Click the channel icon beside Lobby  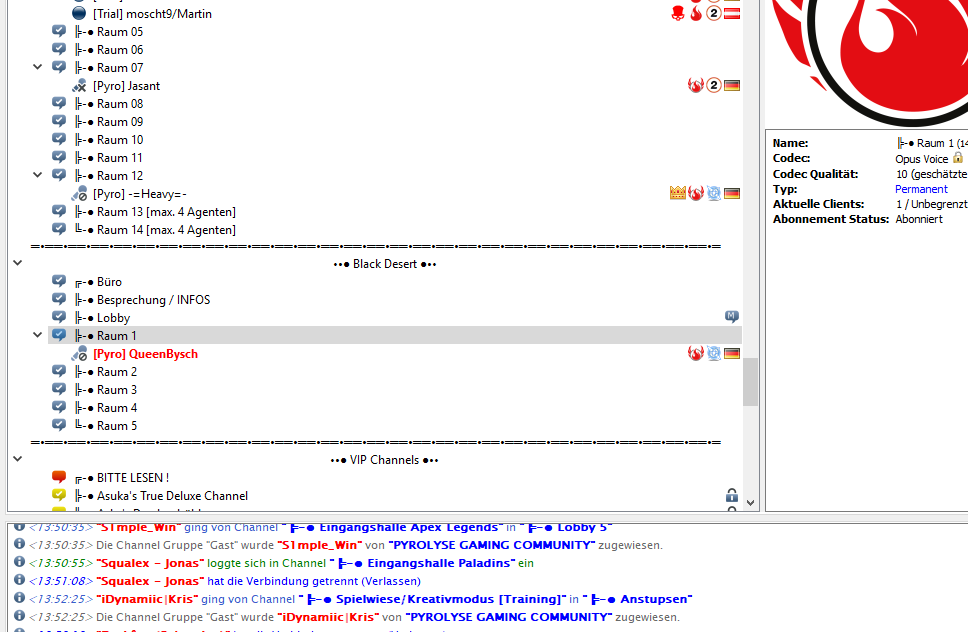pyautogui.click(x=59, y=317)
